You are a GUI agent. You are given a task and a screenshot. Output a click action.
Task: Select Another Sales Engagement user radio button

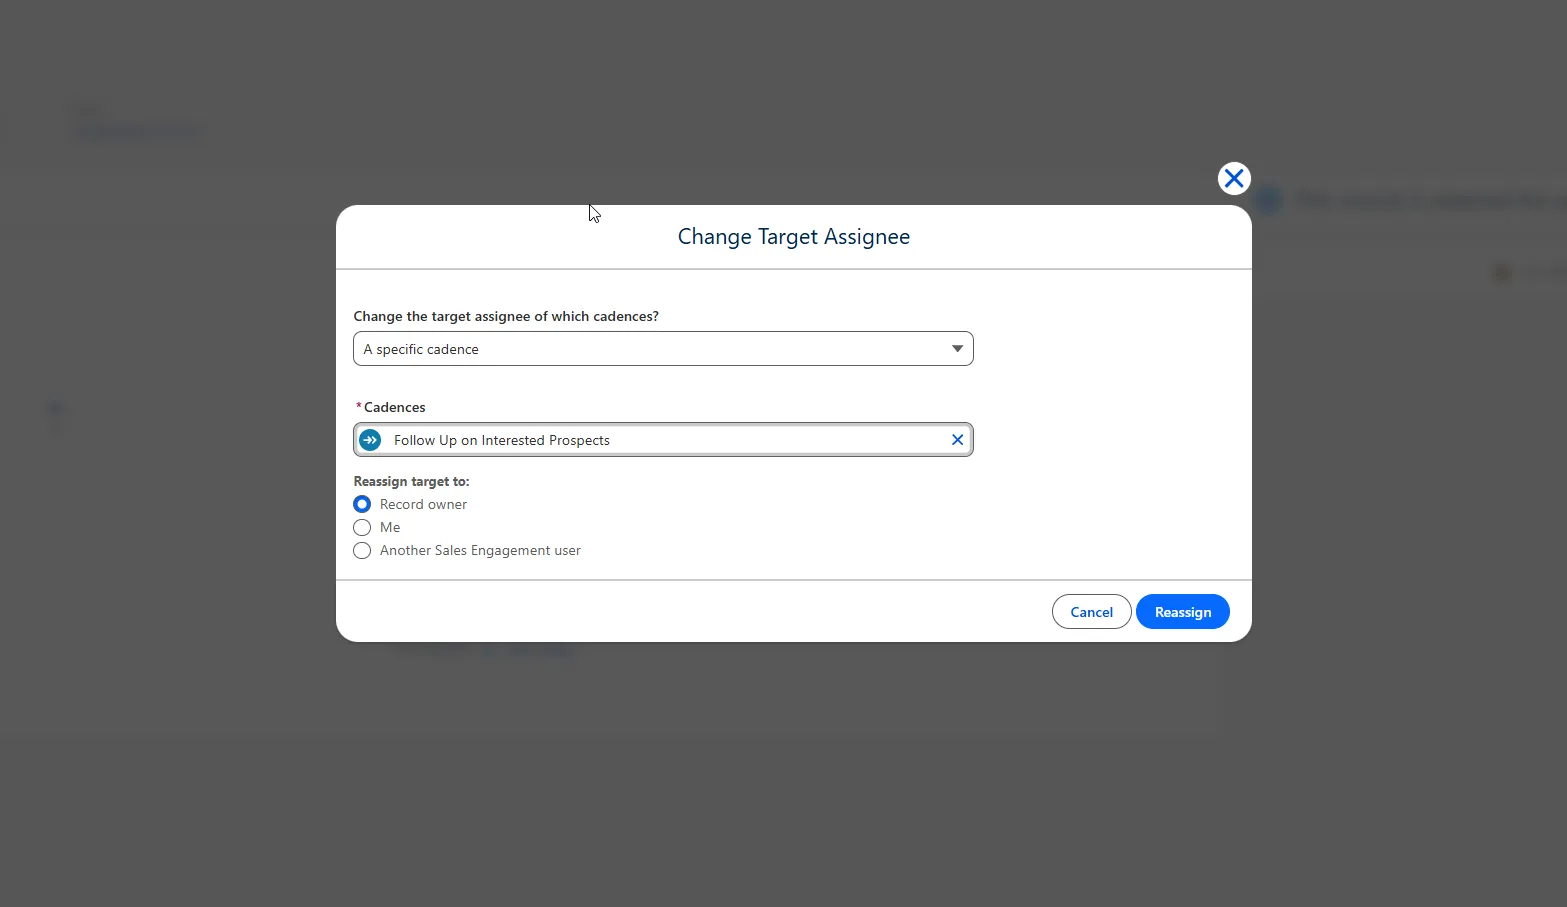362,551
